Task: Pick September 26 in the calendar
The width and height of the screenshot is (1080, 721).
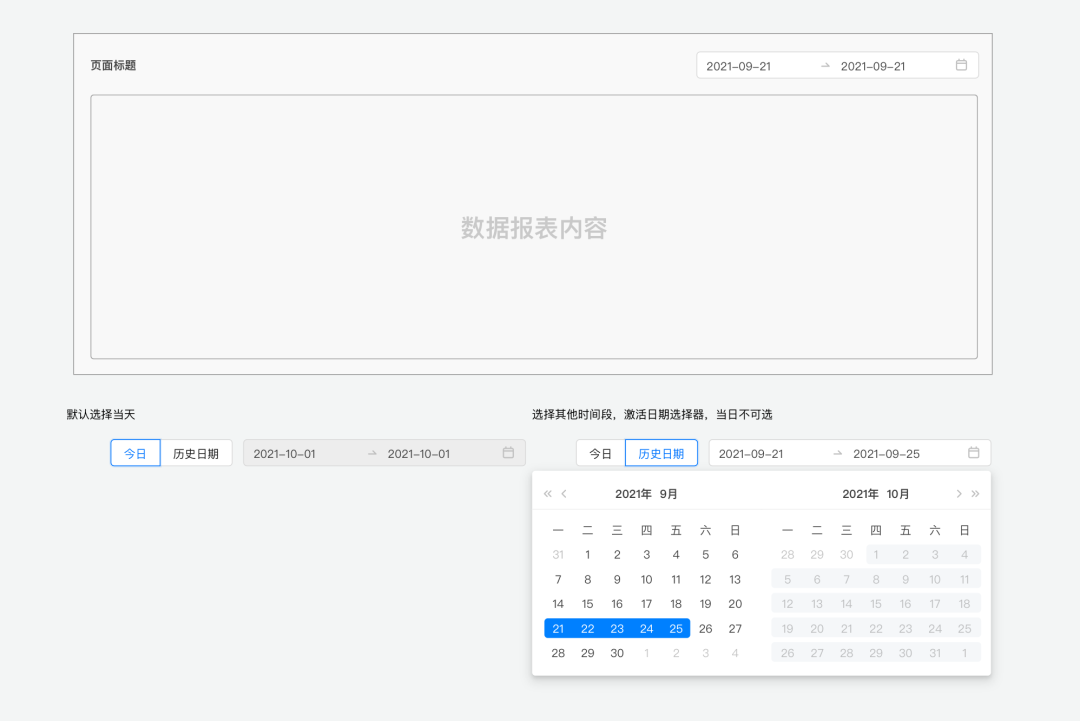Action: pos(705,629)
